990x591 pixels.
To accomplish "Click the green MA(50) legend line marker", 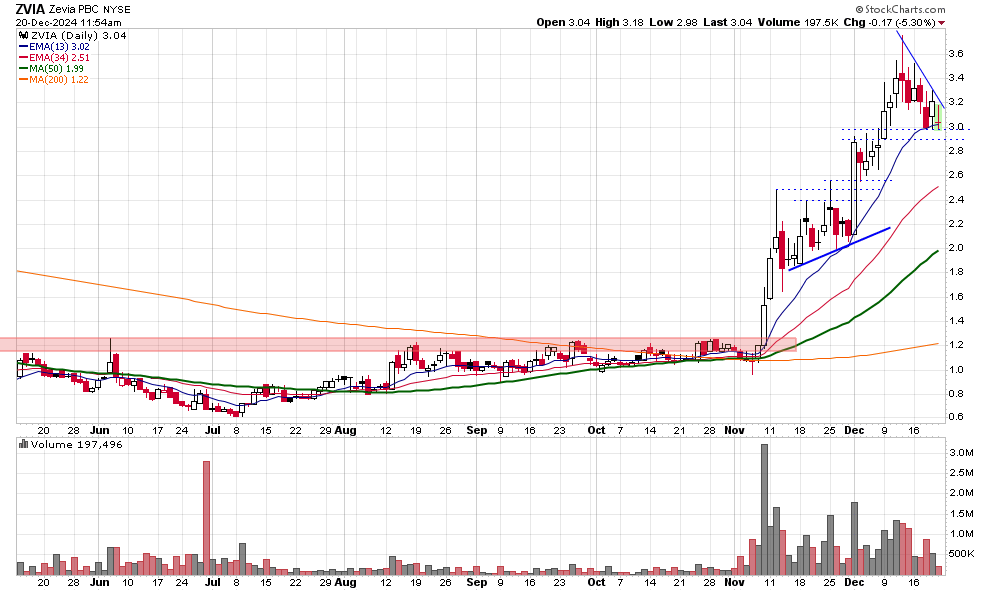I will point(24,68).
